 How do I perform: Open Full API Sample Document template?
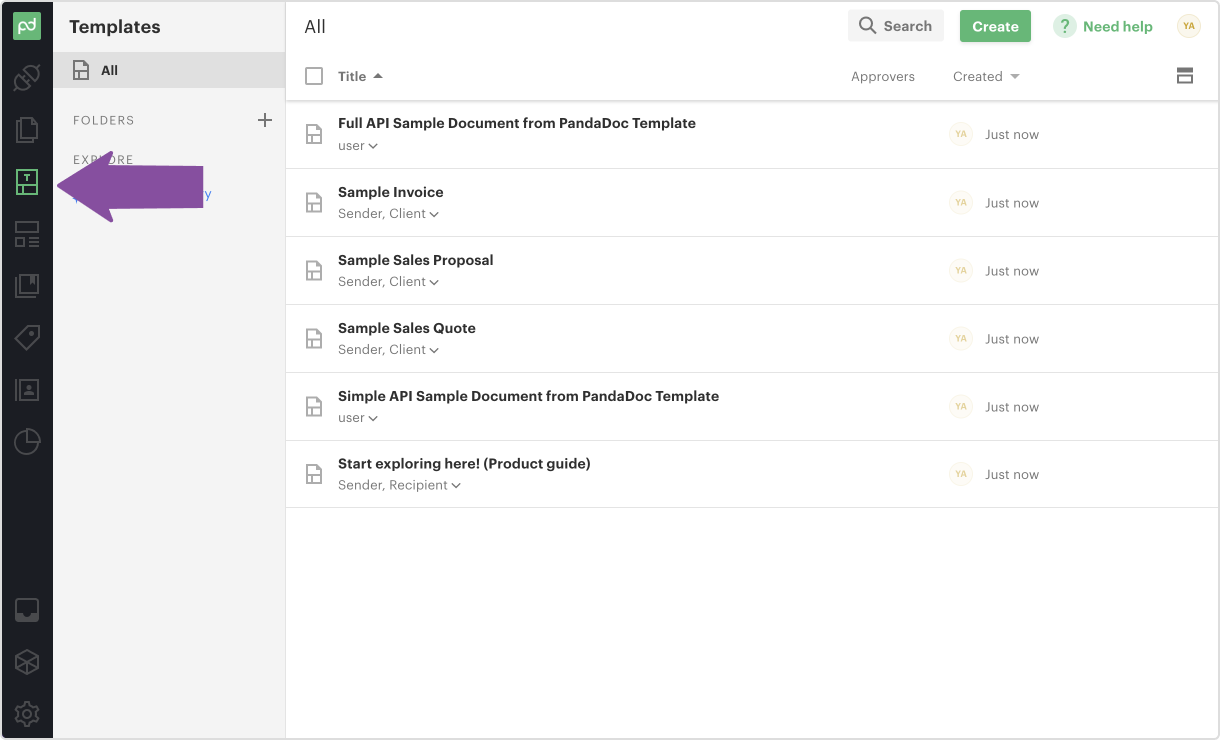coord(517,123)
